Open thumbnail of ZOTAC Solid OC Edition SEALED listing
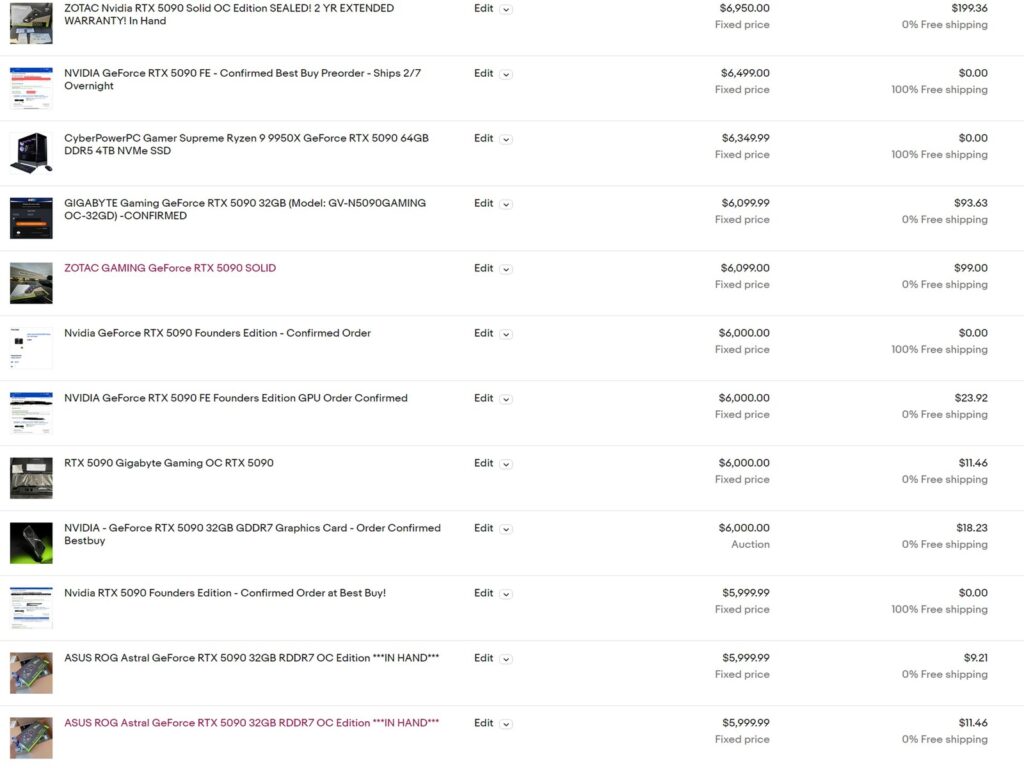Screen dimensions: 1024x768 pos(30,23)
